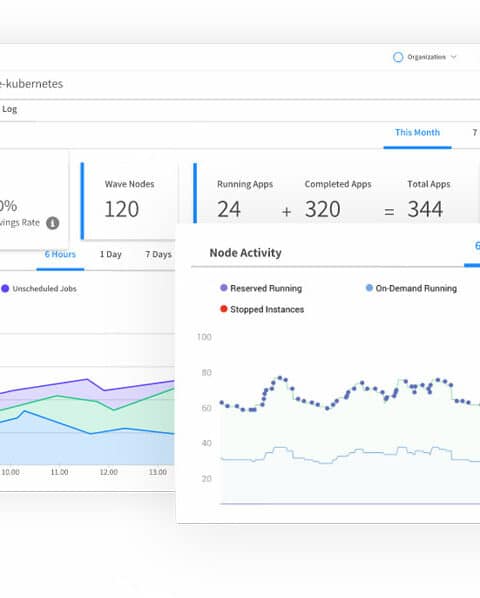
Task: Click the Running Apps label
Action: click(x=245, y=184)
